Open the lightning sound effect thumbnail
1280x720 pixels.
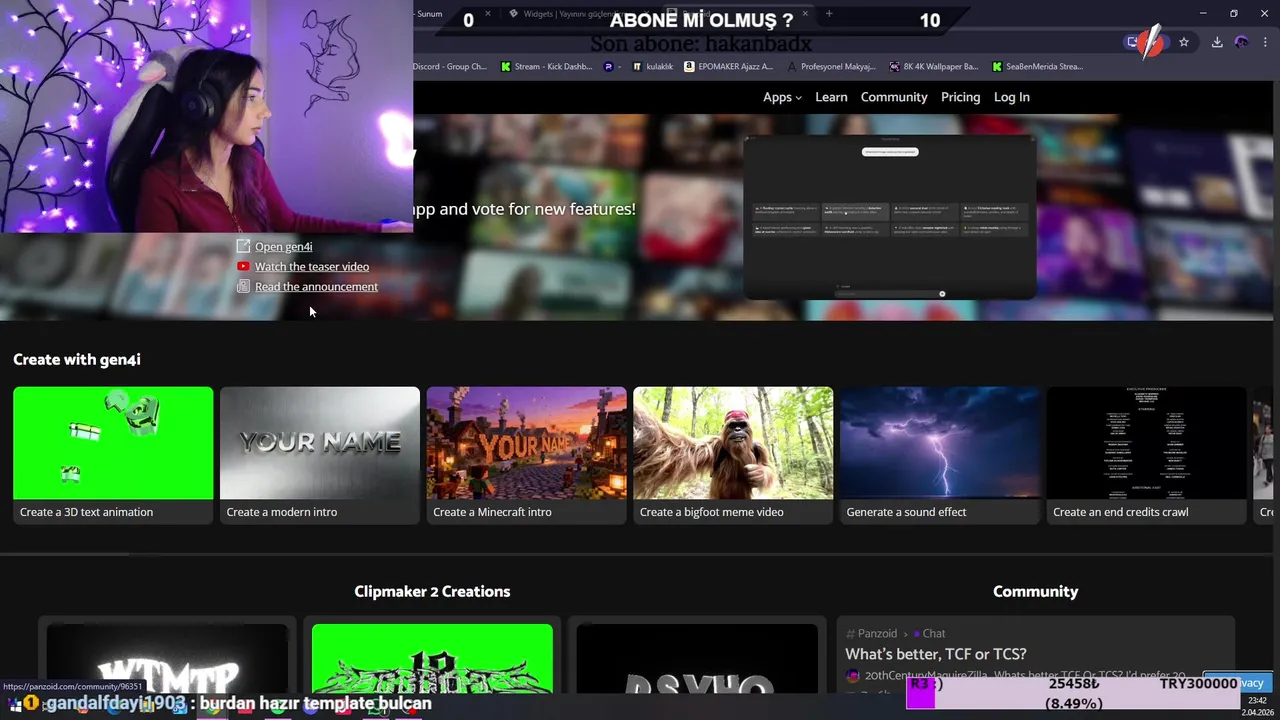point(940,443)
